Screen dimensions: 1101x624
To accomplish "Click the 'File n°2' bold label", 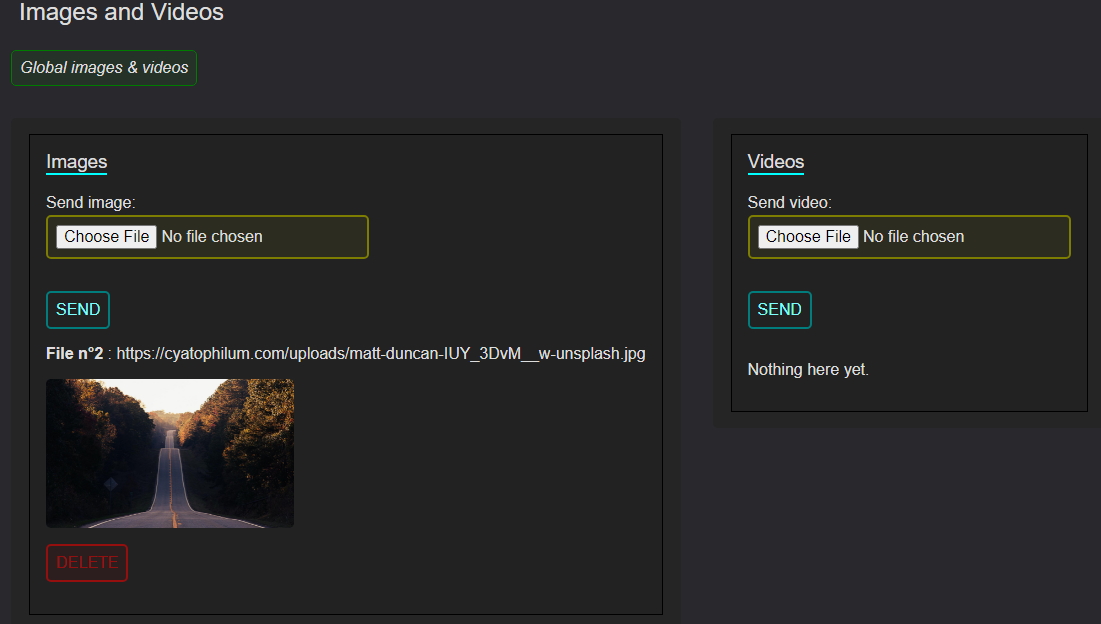I will [x=74, y=354].
